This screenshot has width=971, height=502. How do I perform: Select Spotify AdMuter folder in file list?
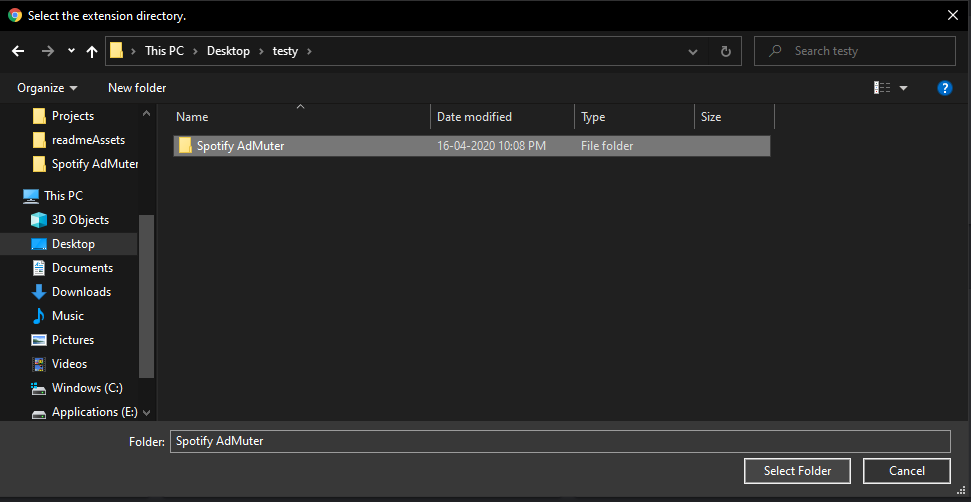pyautogui.click(x=471, y=146)
